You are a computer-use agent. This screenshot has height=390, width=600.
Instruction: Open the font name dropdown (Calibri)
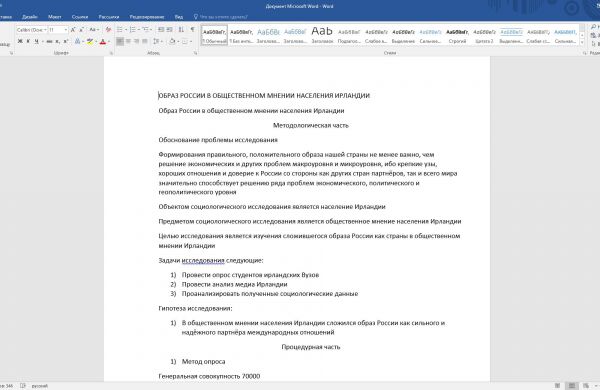pyautogui.click(x=45, y=29)
